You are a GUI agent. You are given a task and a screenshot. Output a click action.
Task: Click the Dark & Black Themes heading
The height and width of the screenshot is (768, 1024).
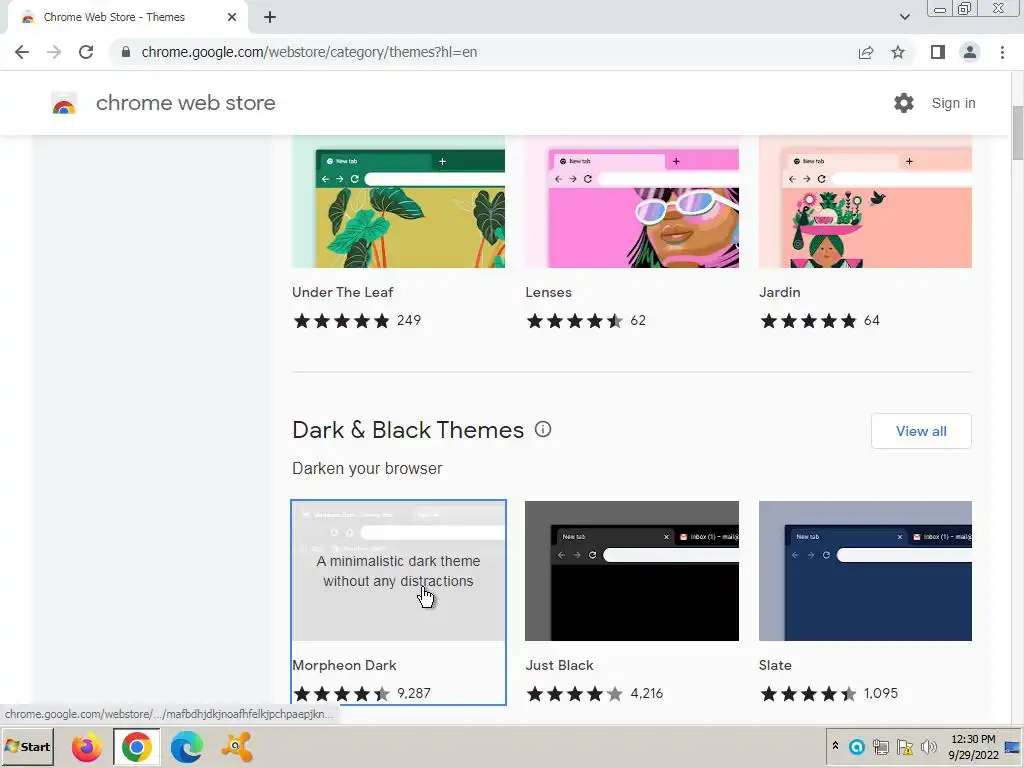coord(408,430)
